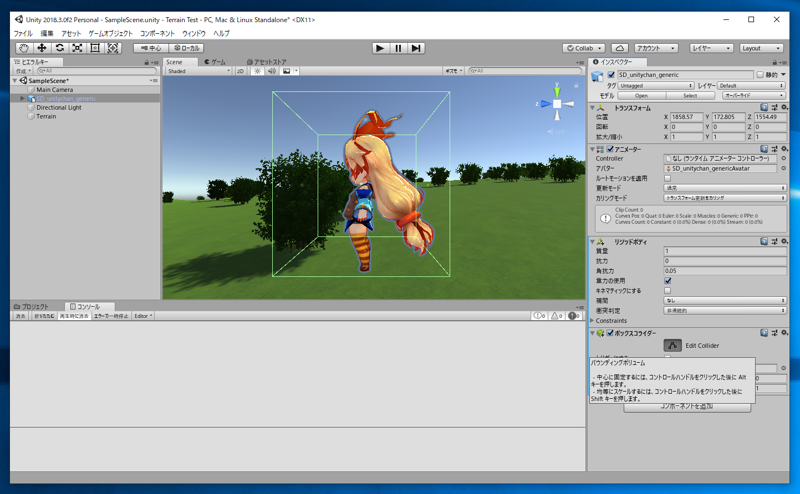Viewport: 800px width, 494px height.
Task: Click position Y field 172.805
Action: pos(728,117)
